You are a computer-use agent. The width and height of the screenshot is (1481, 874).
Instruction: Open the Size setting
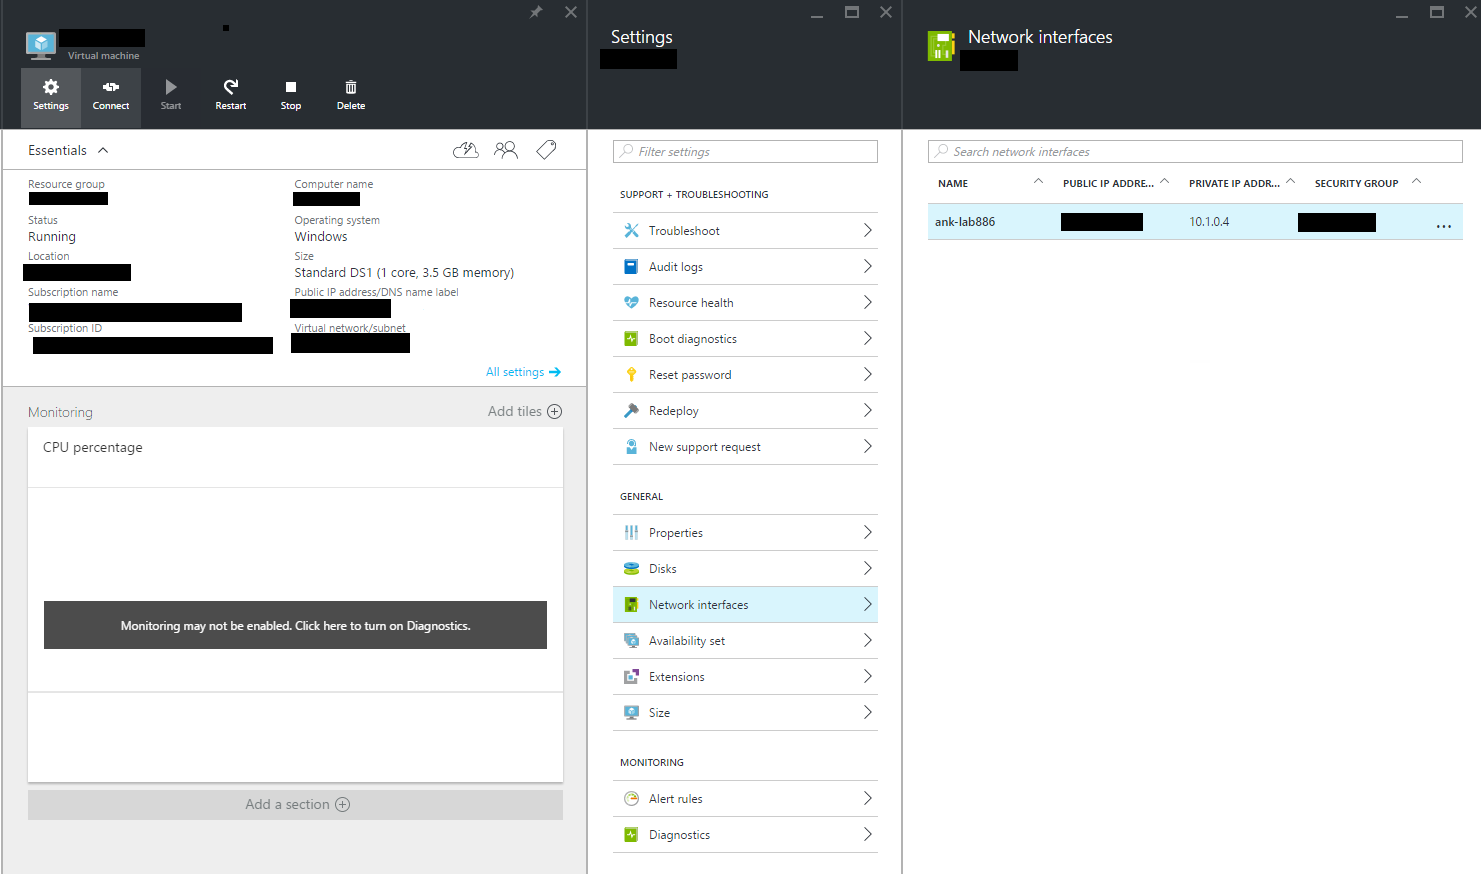(745, 713)
